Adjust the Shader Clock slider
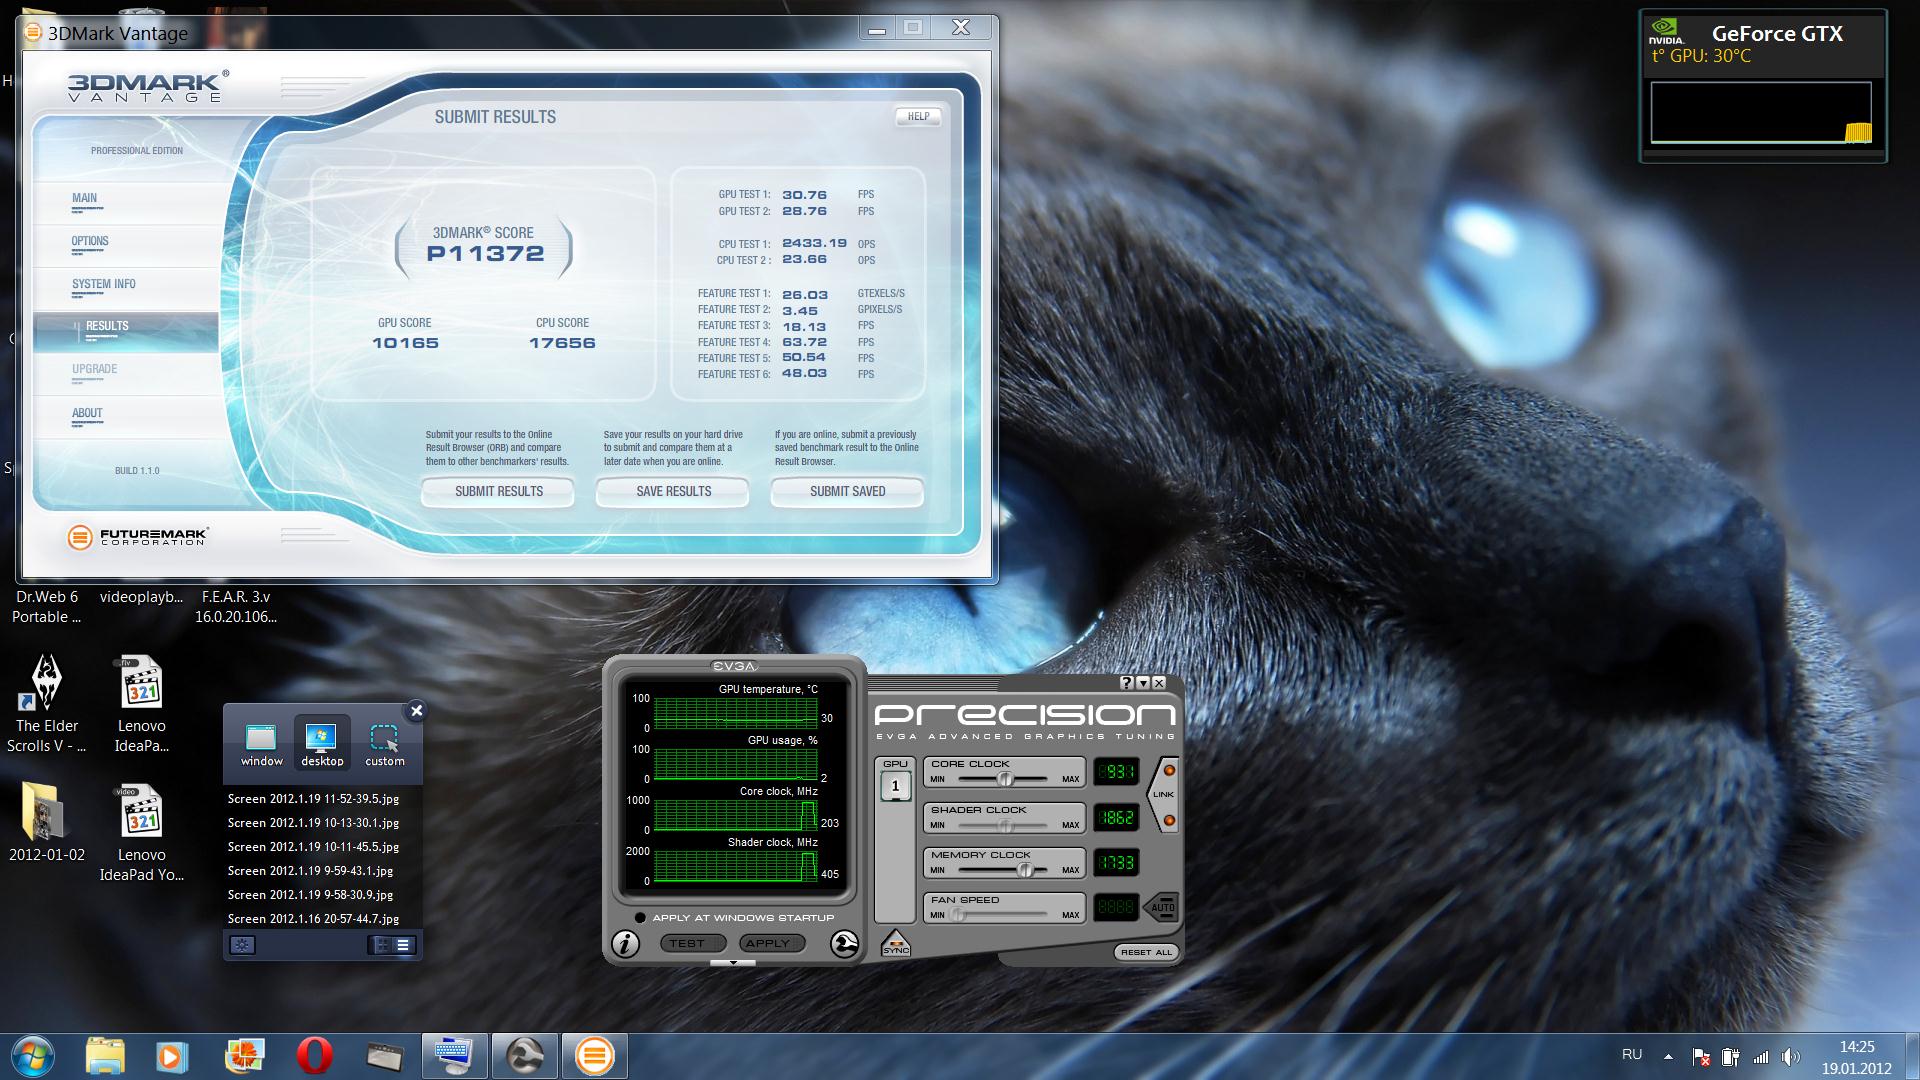This screenshot has height=1080, width=1920. click(x=1004, y=826)
